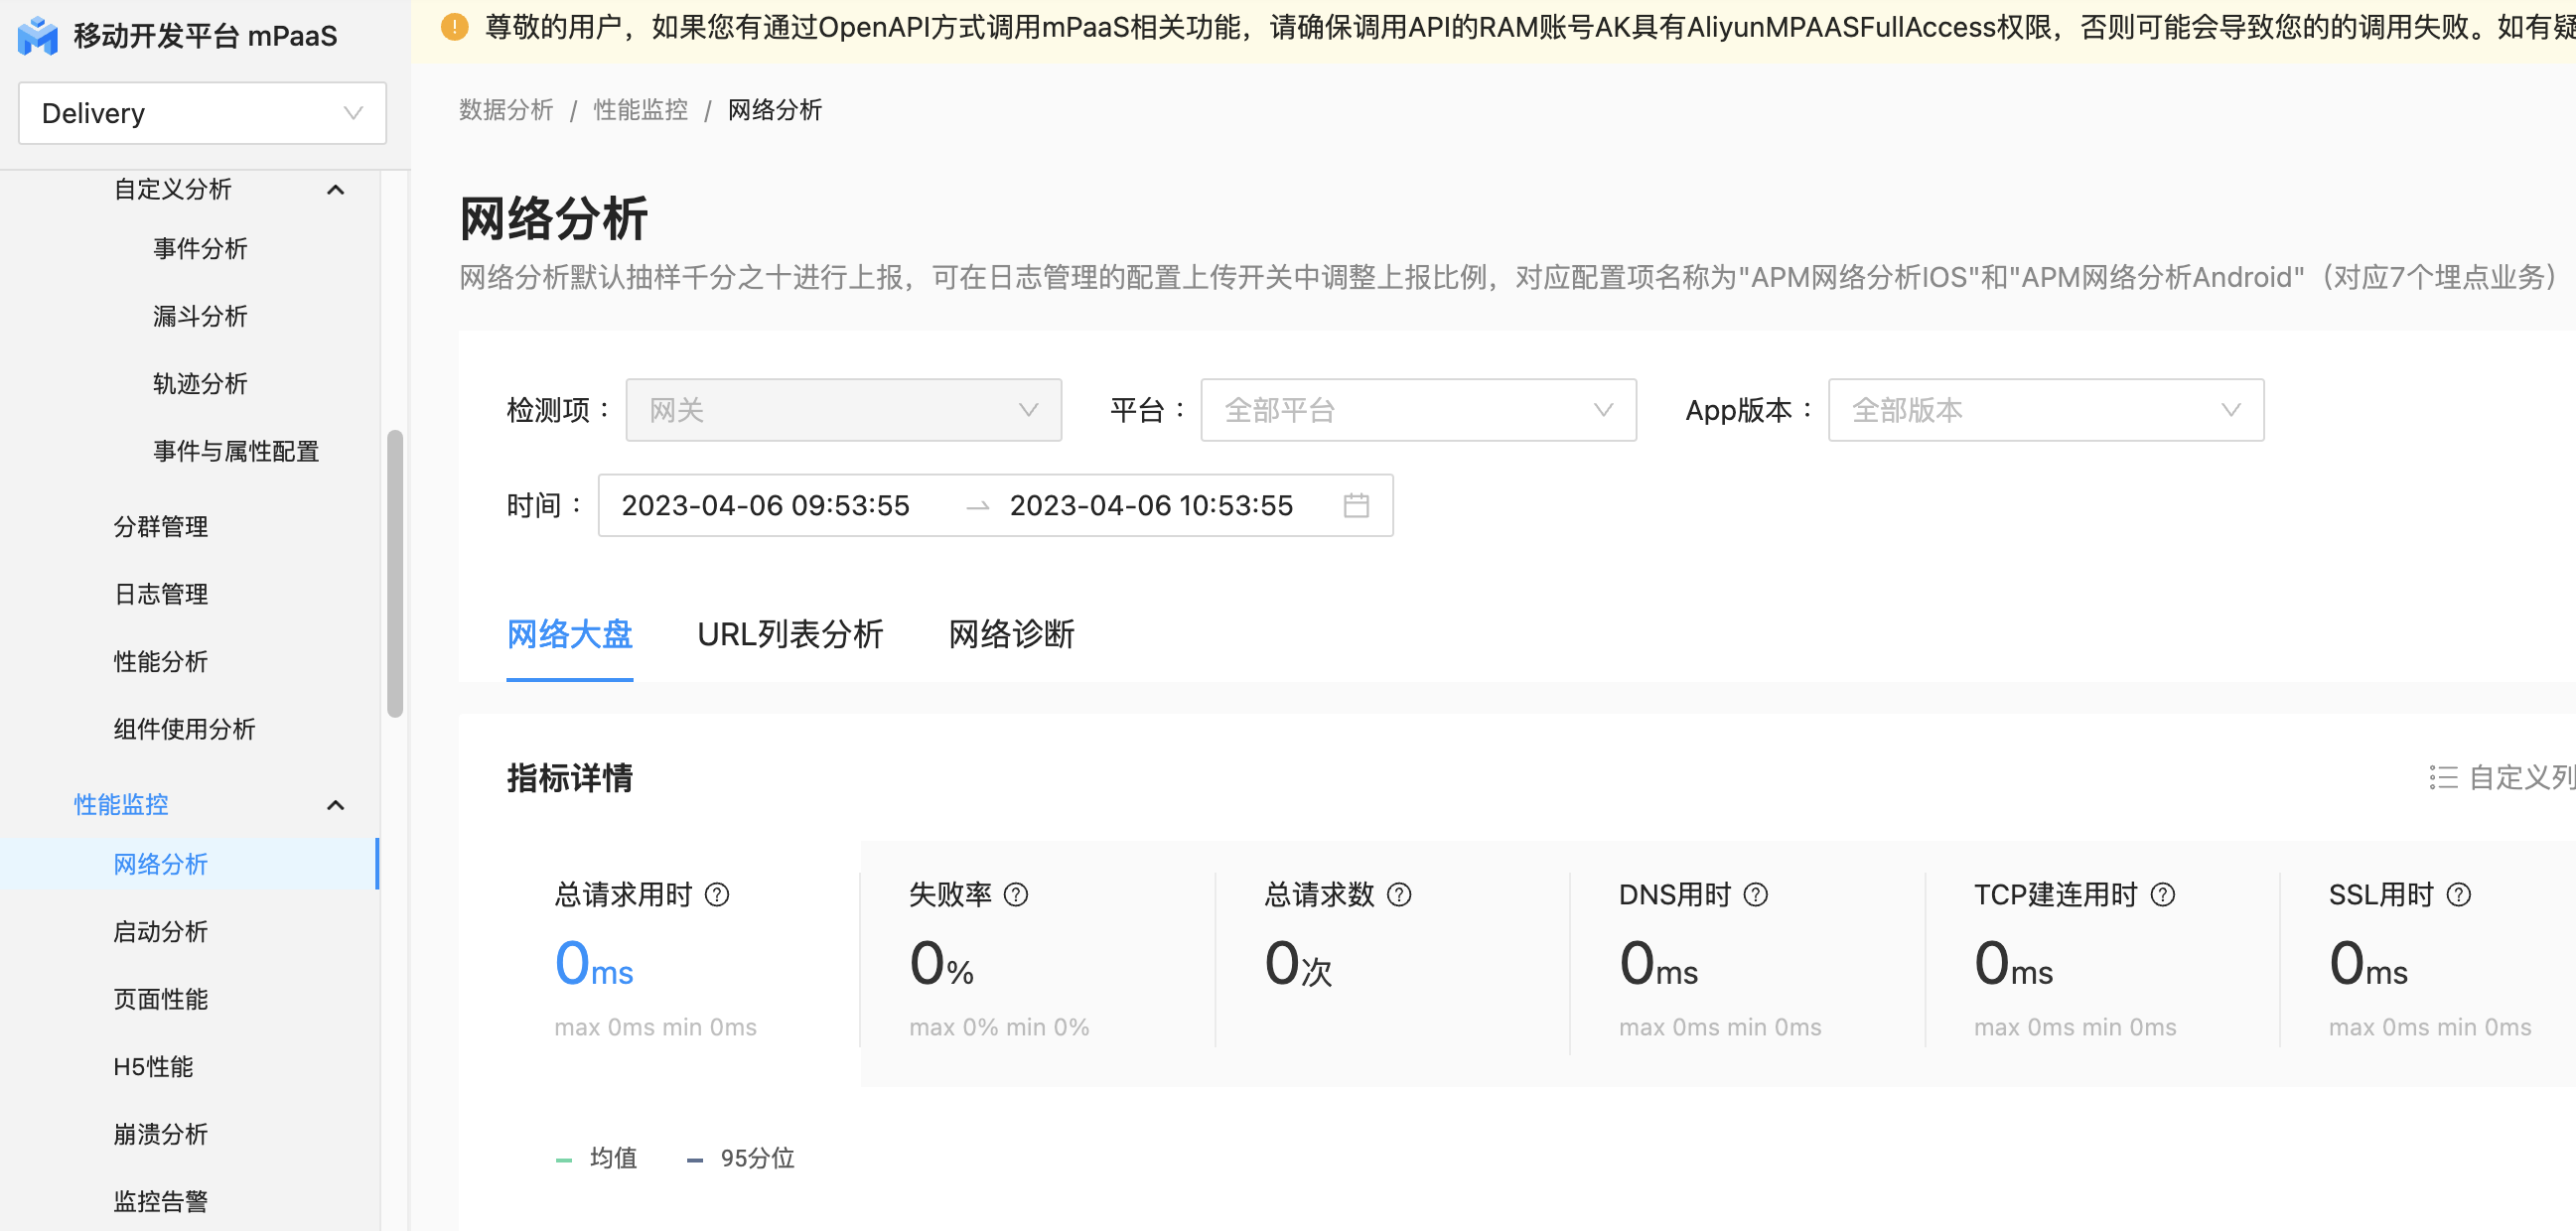The height and width of the screenshot is (1231, 2576).
Task: Open 监控告警 in the sidebar
Action: (161, 1201)
